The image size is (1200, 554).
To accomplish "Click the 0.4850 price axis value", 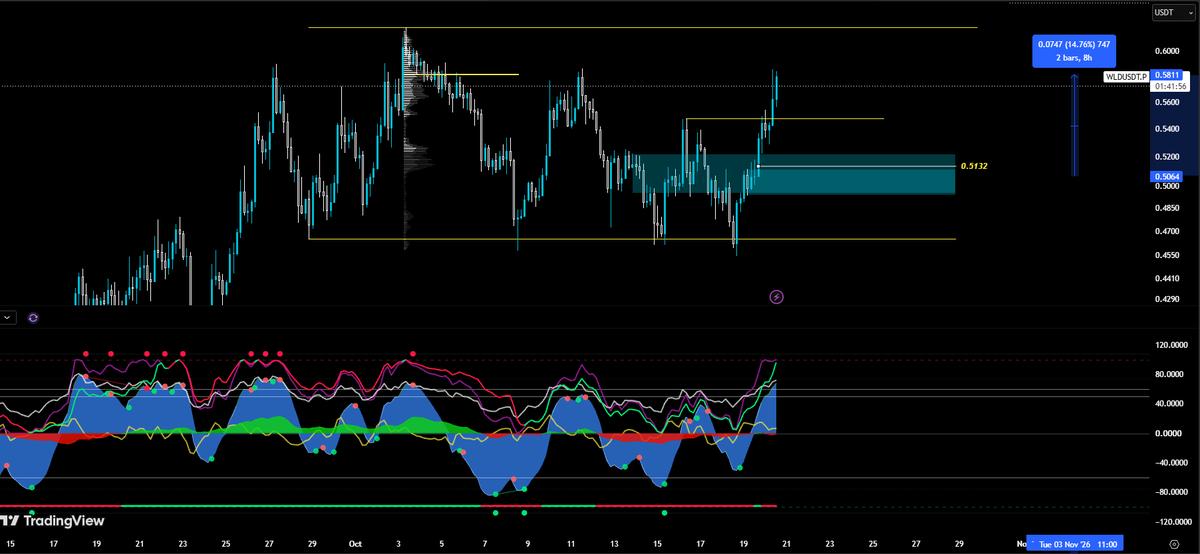I will (x=1168, y=208).
